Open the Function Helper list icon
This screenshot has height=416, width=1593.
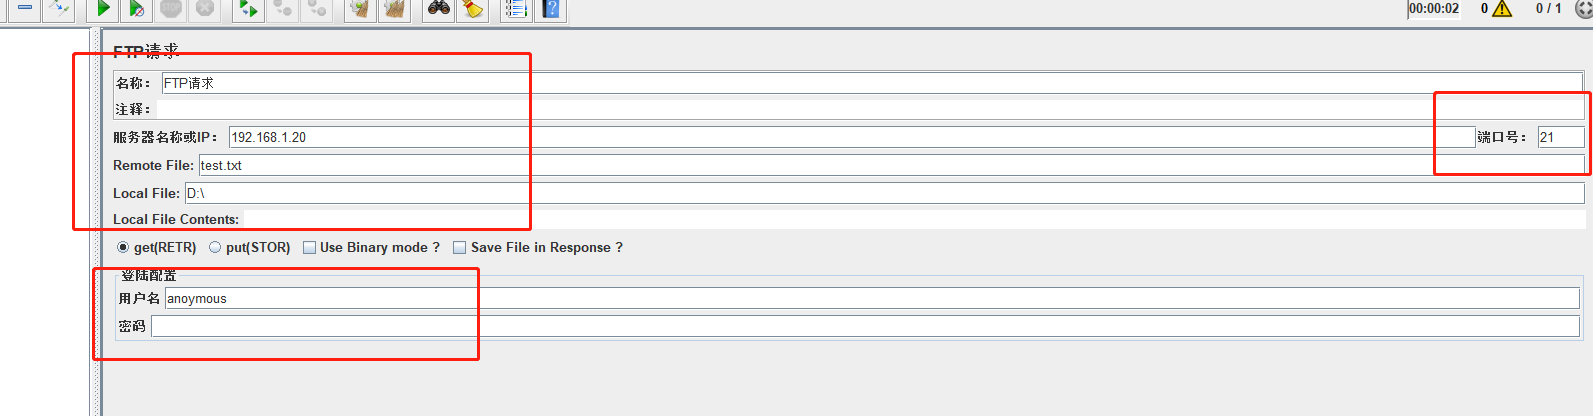point(516,9)
